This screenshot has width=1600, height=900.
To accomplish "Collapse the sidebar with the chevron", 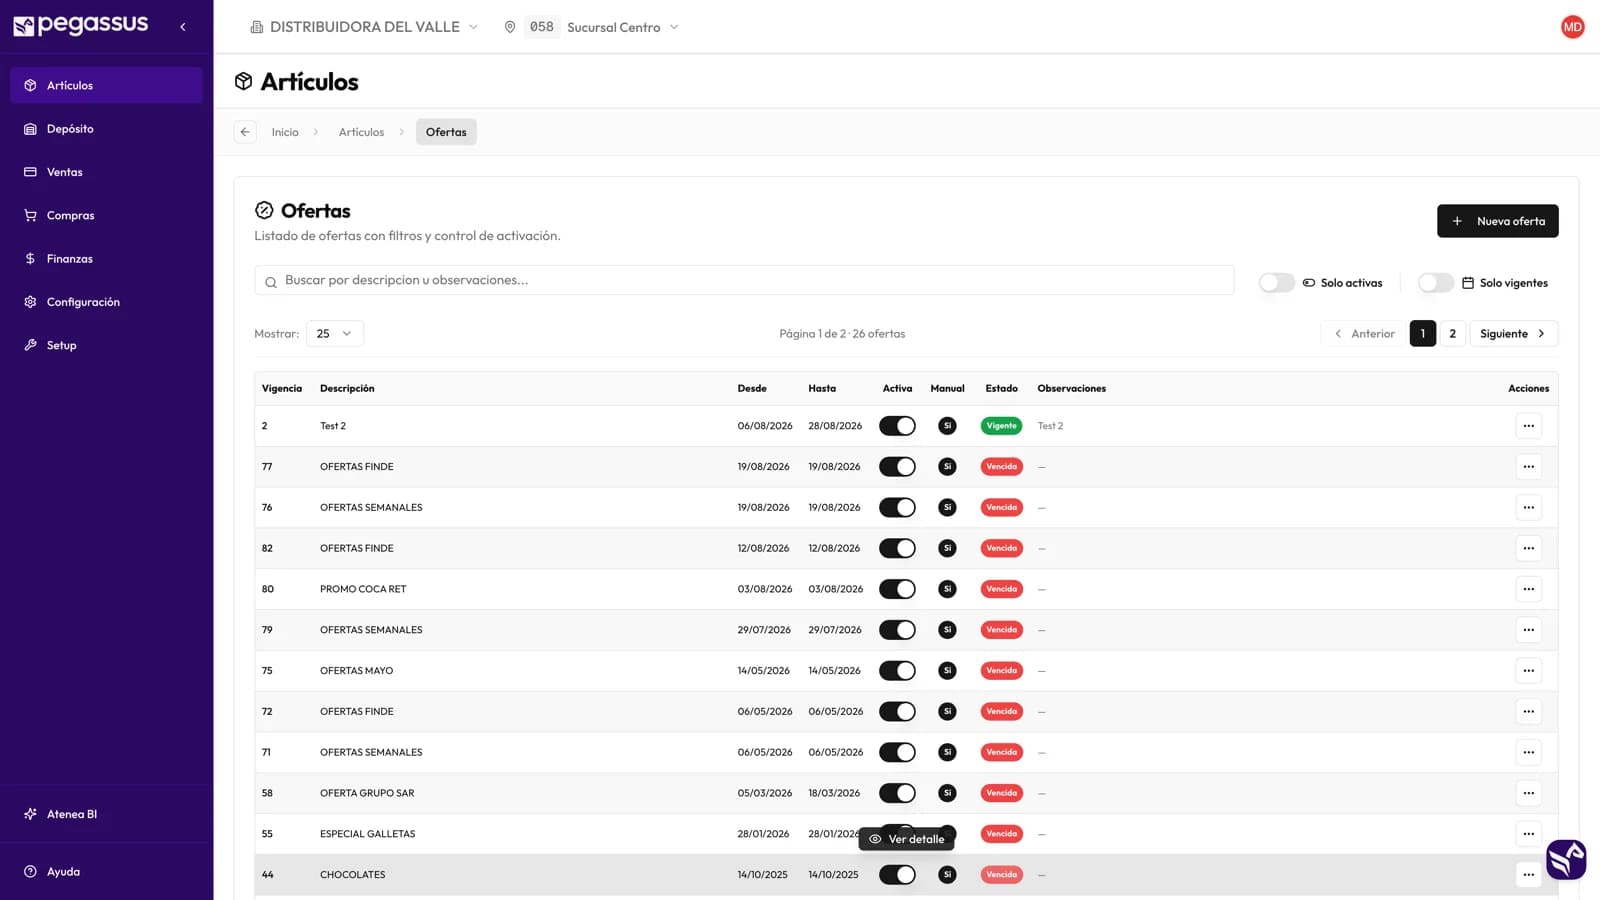I will pyautogui.click(x=182, y=27).
